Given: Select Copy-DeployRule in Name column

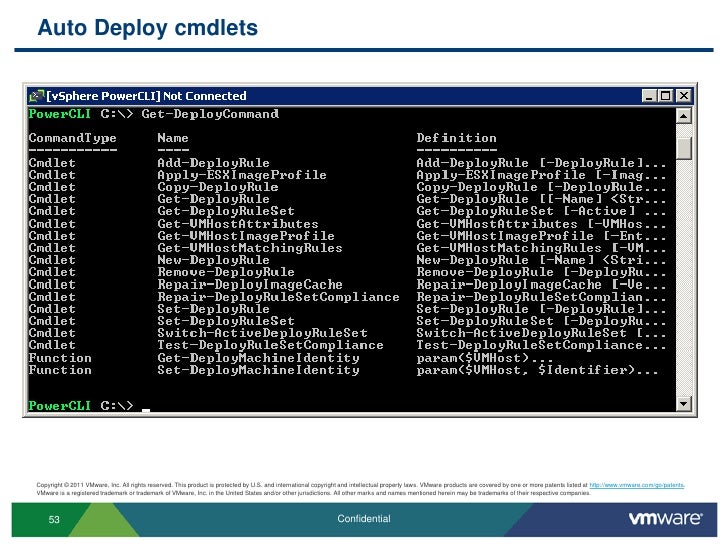Looking at the screenshot, I should [x=218, y=187].
